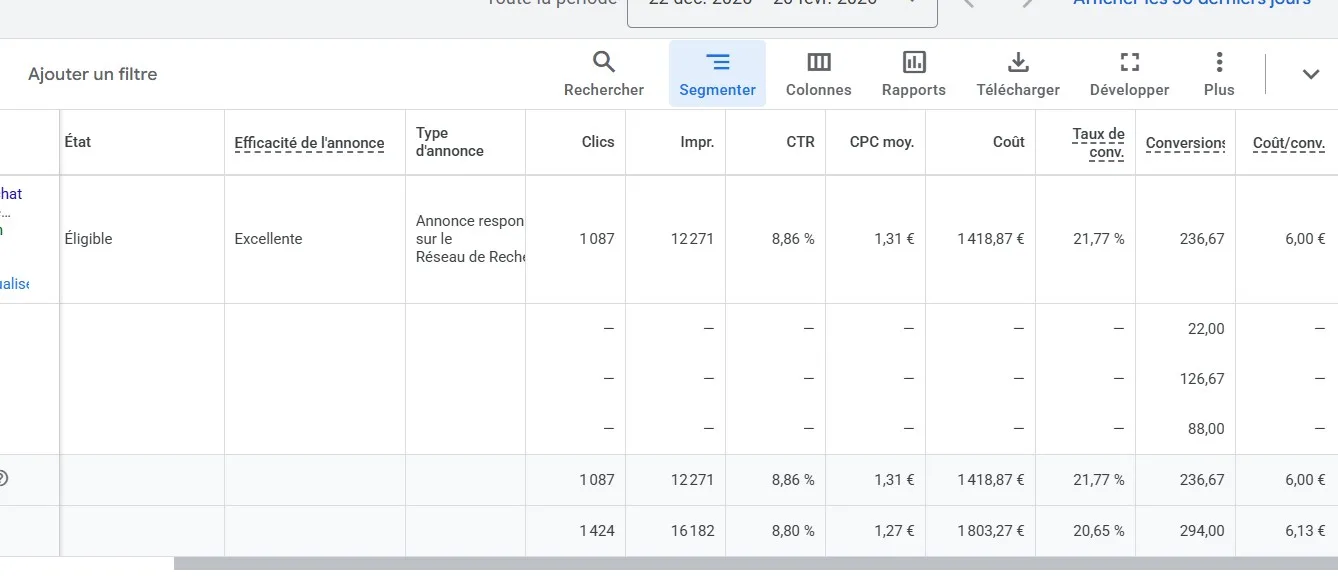This screenshot has height=578, width=1338.
Task: Click the 1 803,27 € total cost value
Action: point(991,531)
